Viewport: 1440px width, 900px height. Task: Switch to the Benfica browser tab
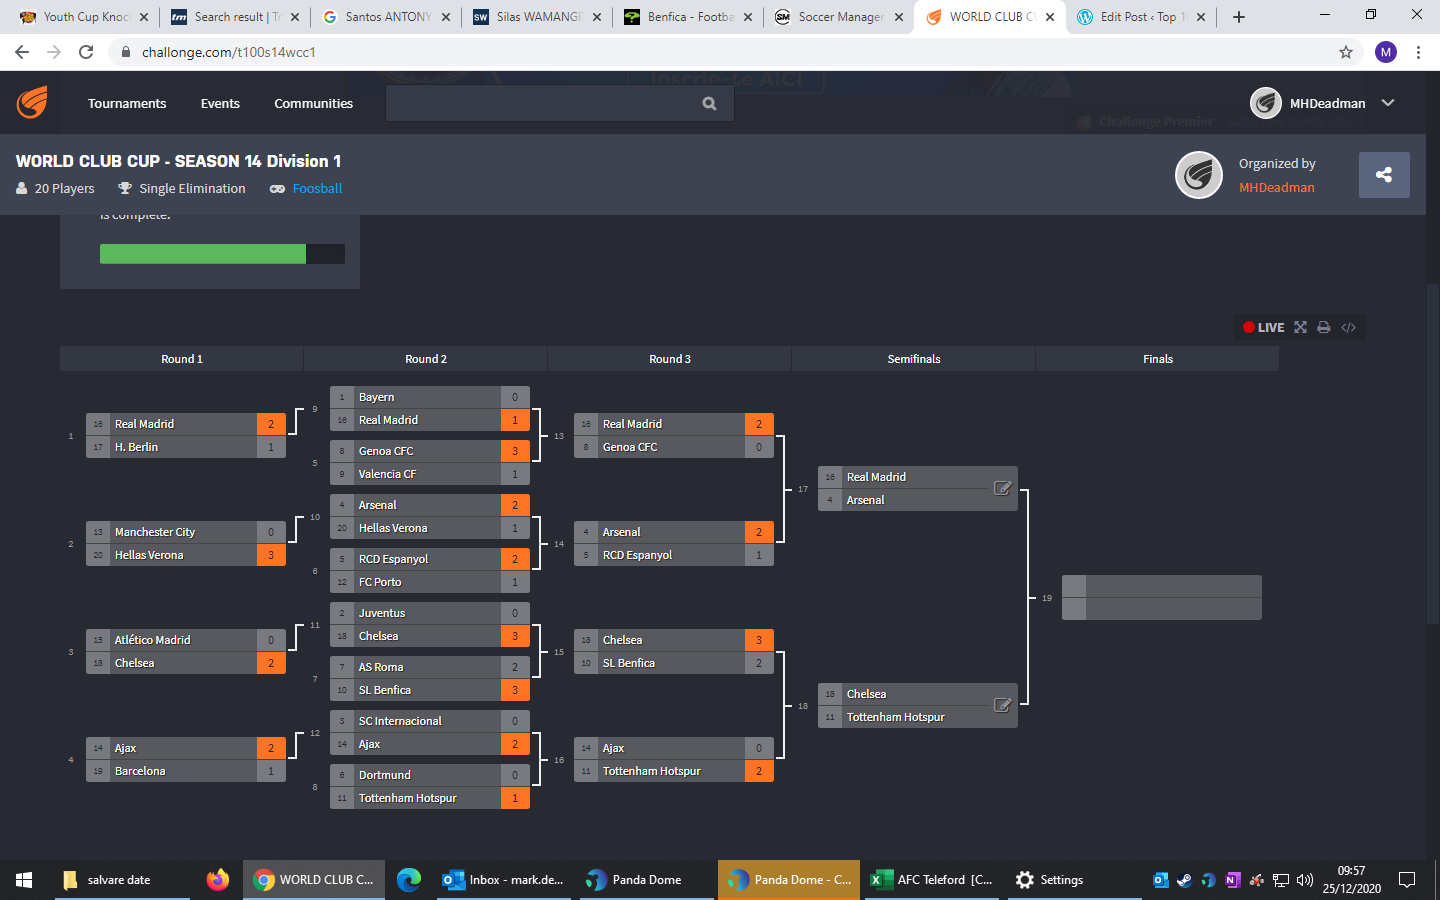[x=688, y=17]
